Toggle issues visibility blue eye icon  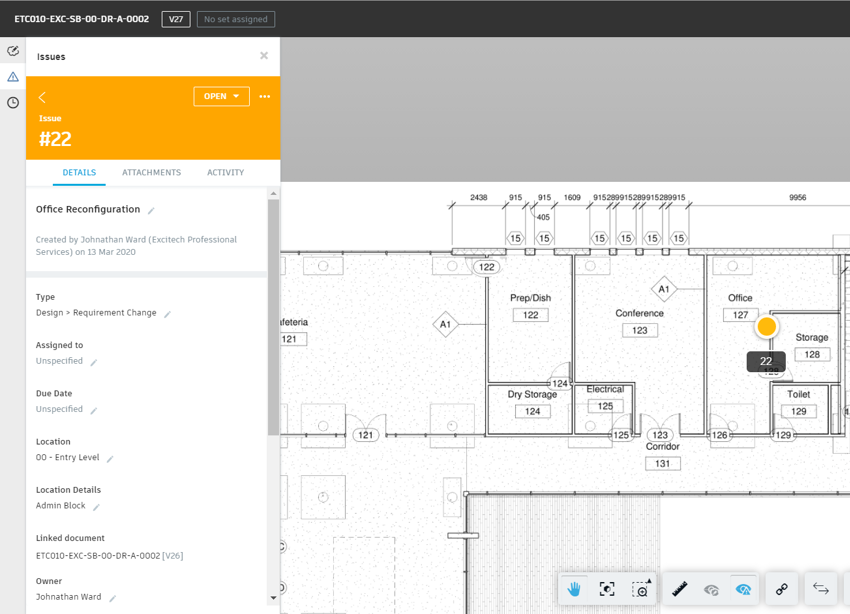pyautogui.click(x=743, y=589)
